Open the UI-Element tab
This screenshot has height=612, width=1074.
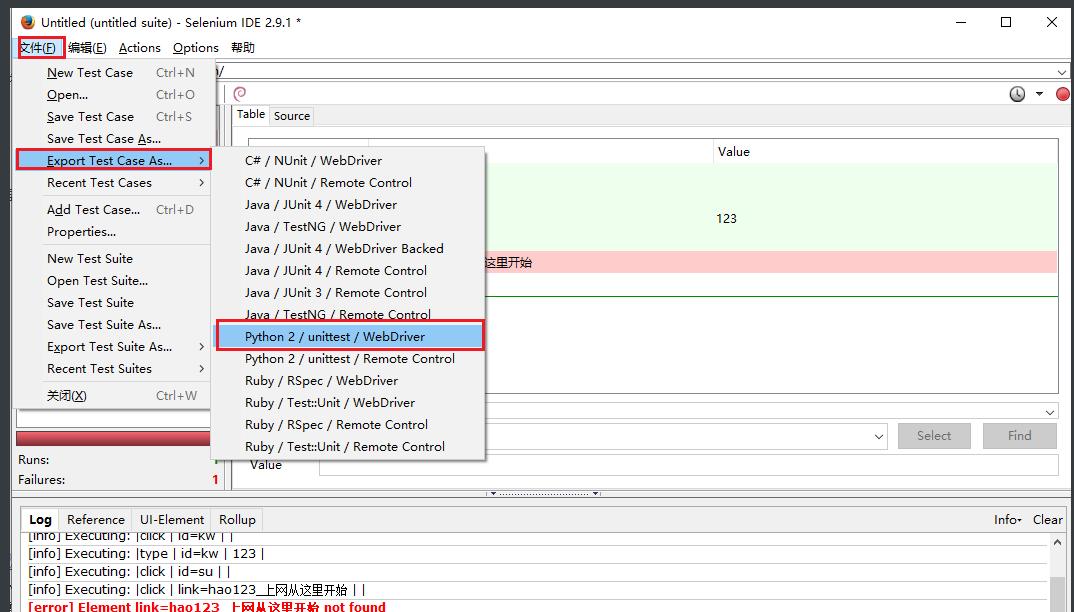(172, 519)
